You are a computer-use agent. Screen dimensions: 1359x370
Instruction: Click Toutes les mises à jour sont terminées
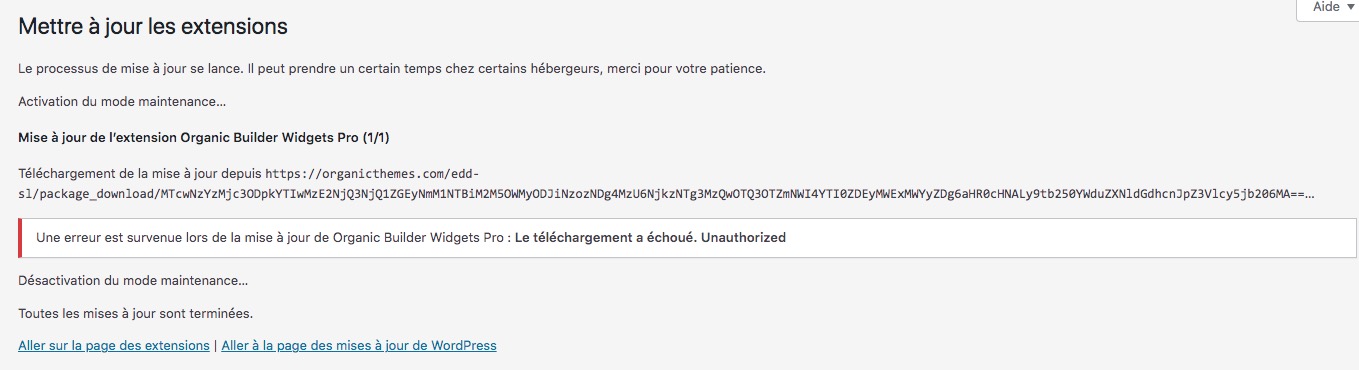[x=135, y=313]
